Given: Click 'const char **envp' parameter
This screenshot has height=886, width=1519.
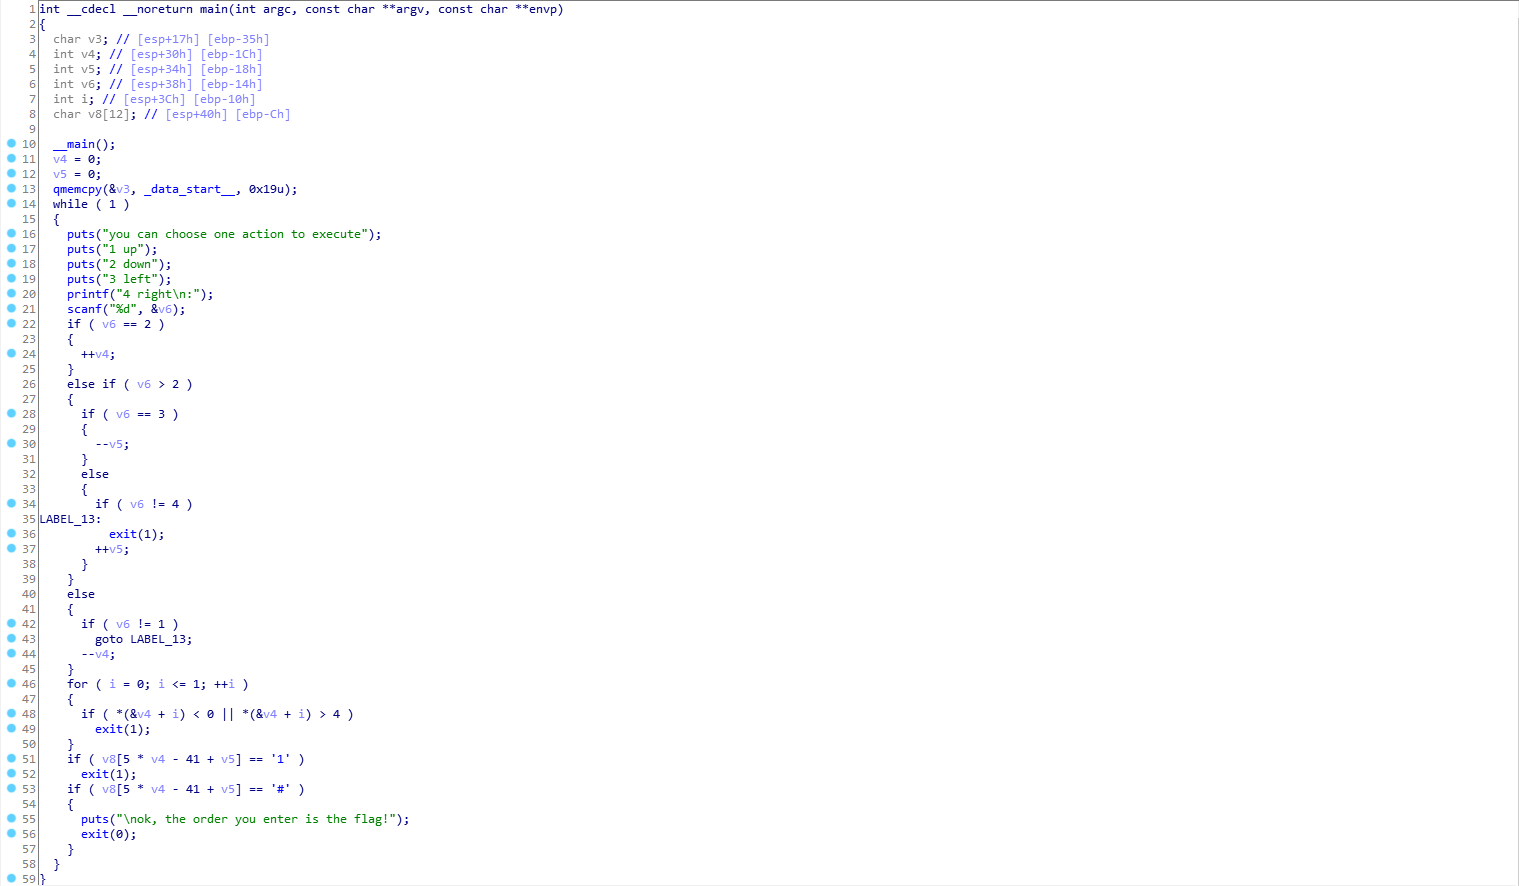Looking at the screenshot, I should pyautogui.click(x=497, y=9).
